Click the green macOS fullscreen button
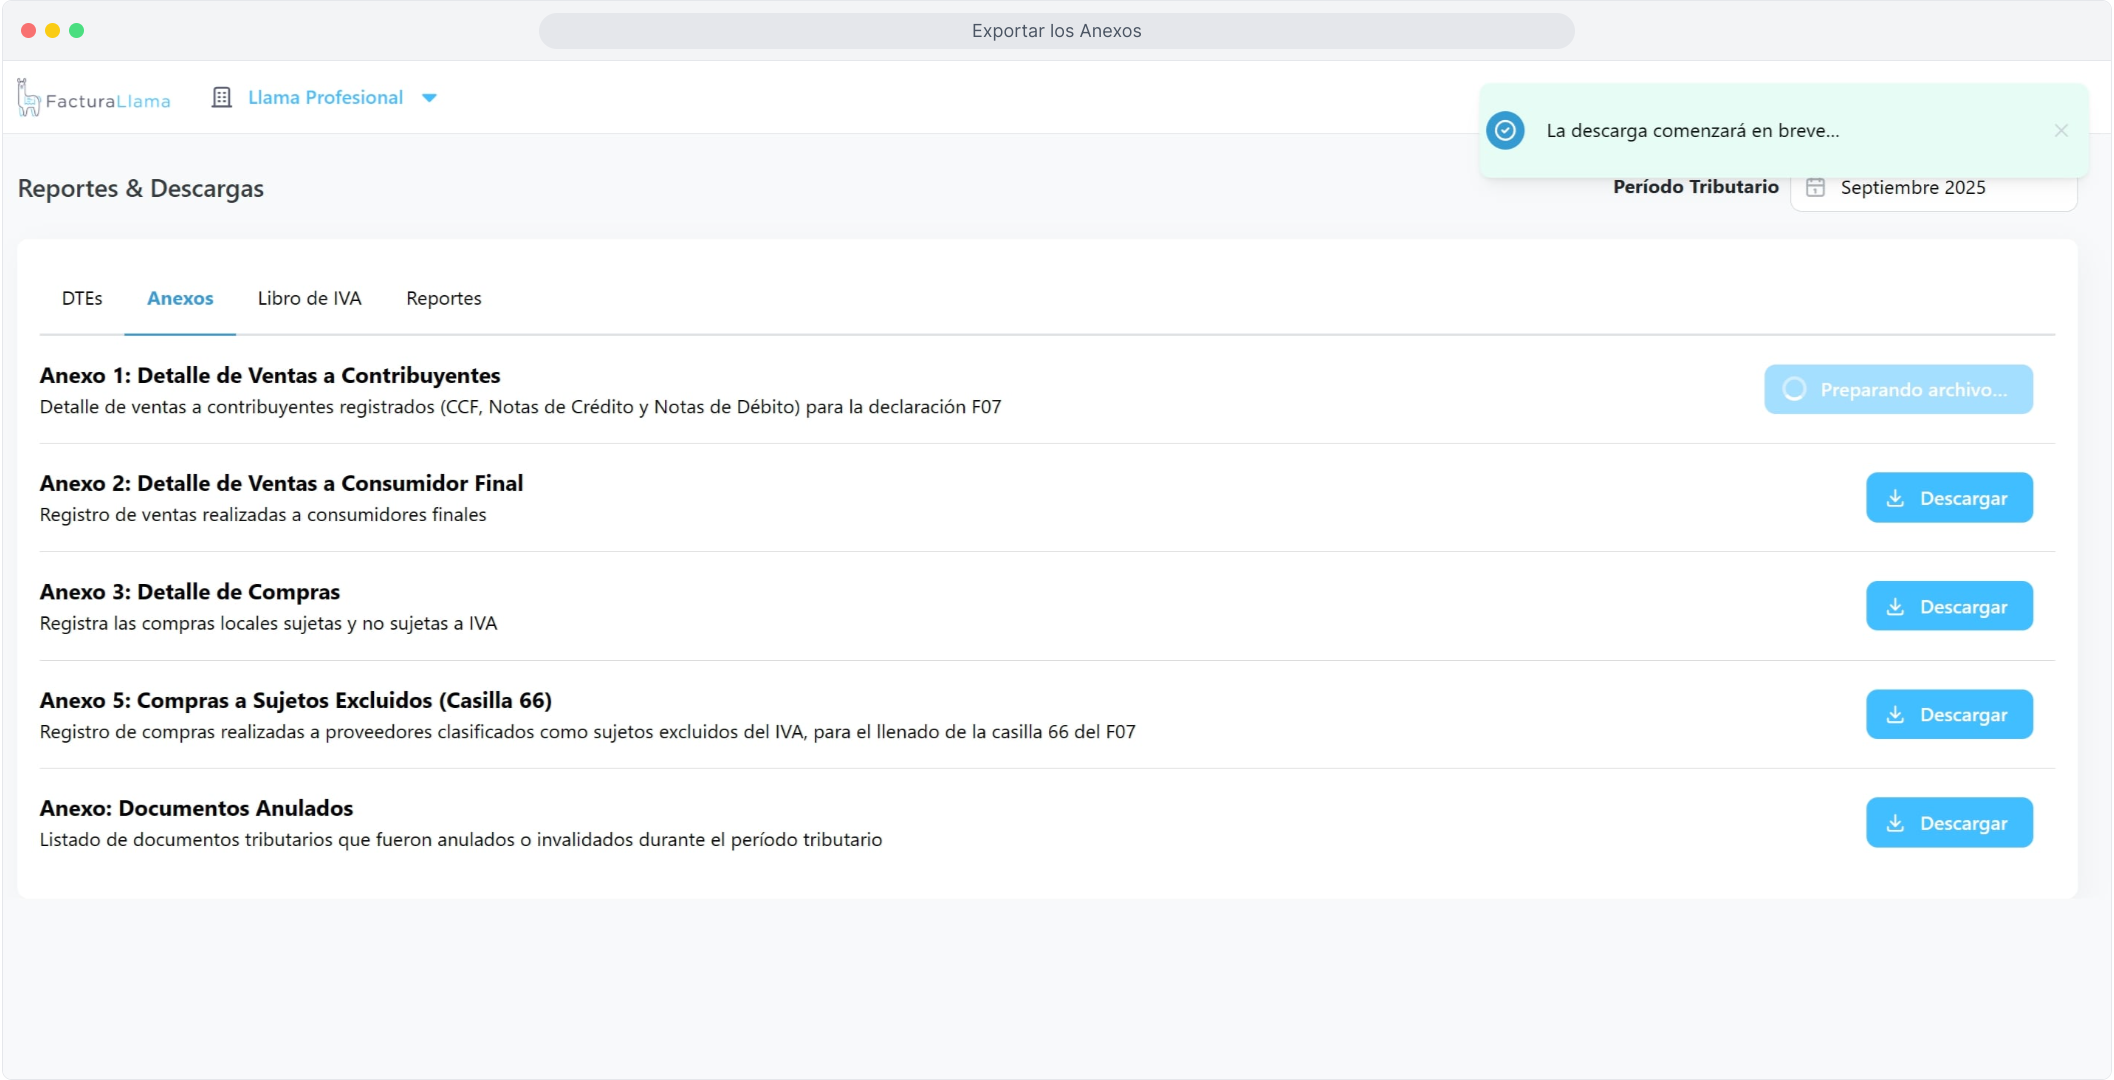This screenshot has height=1080, width=2114. click(x=77, y=31)
